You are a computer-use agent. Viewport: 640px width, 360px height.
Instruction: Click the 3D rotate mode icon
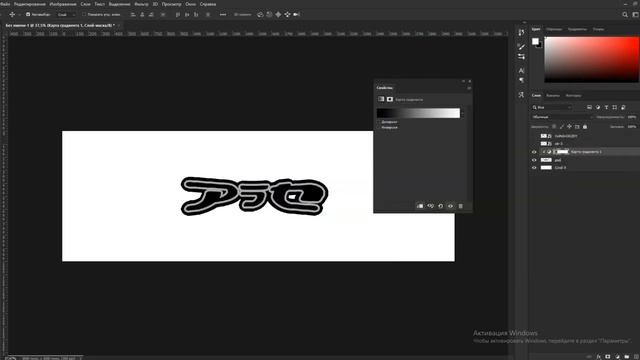(260, 14)
